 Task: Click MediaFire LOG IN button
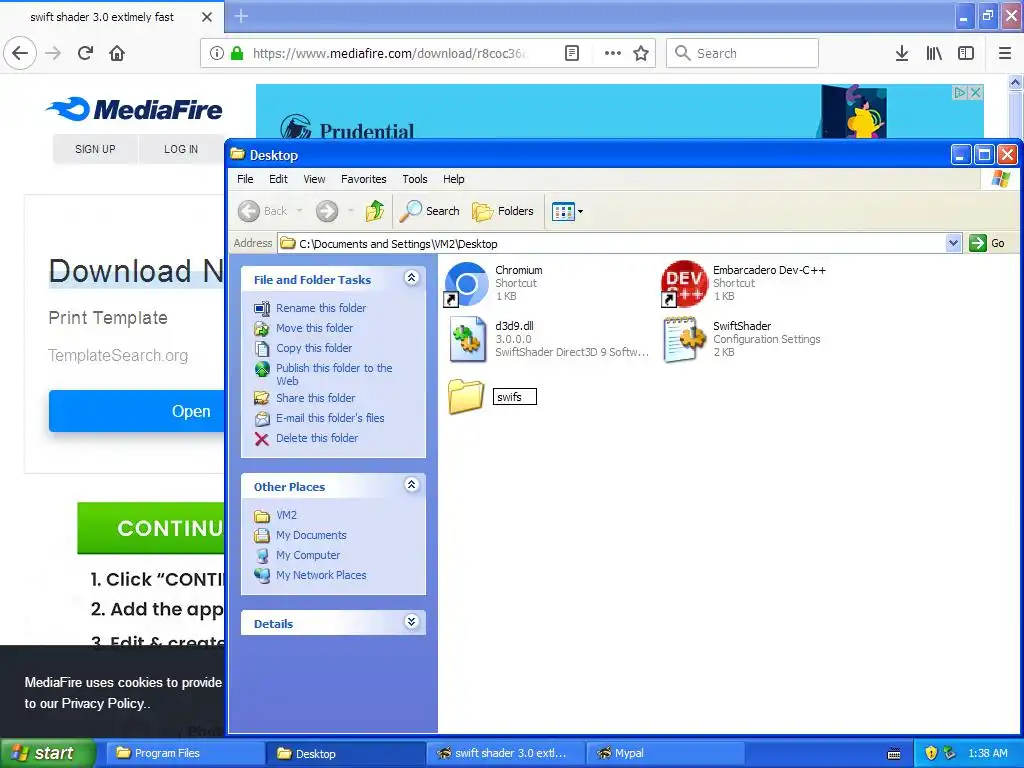coord(181,149)
